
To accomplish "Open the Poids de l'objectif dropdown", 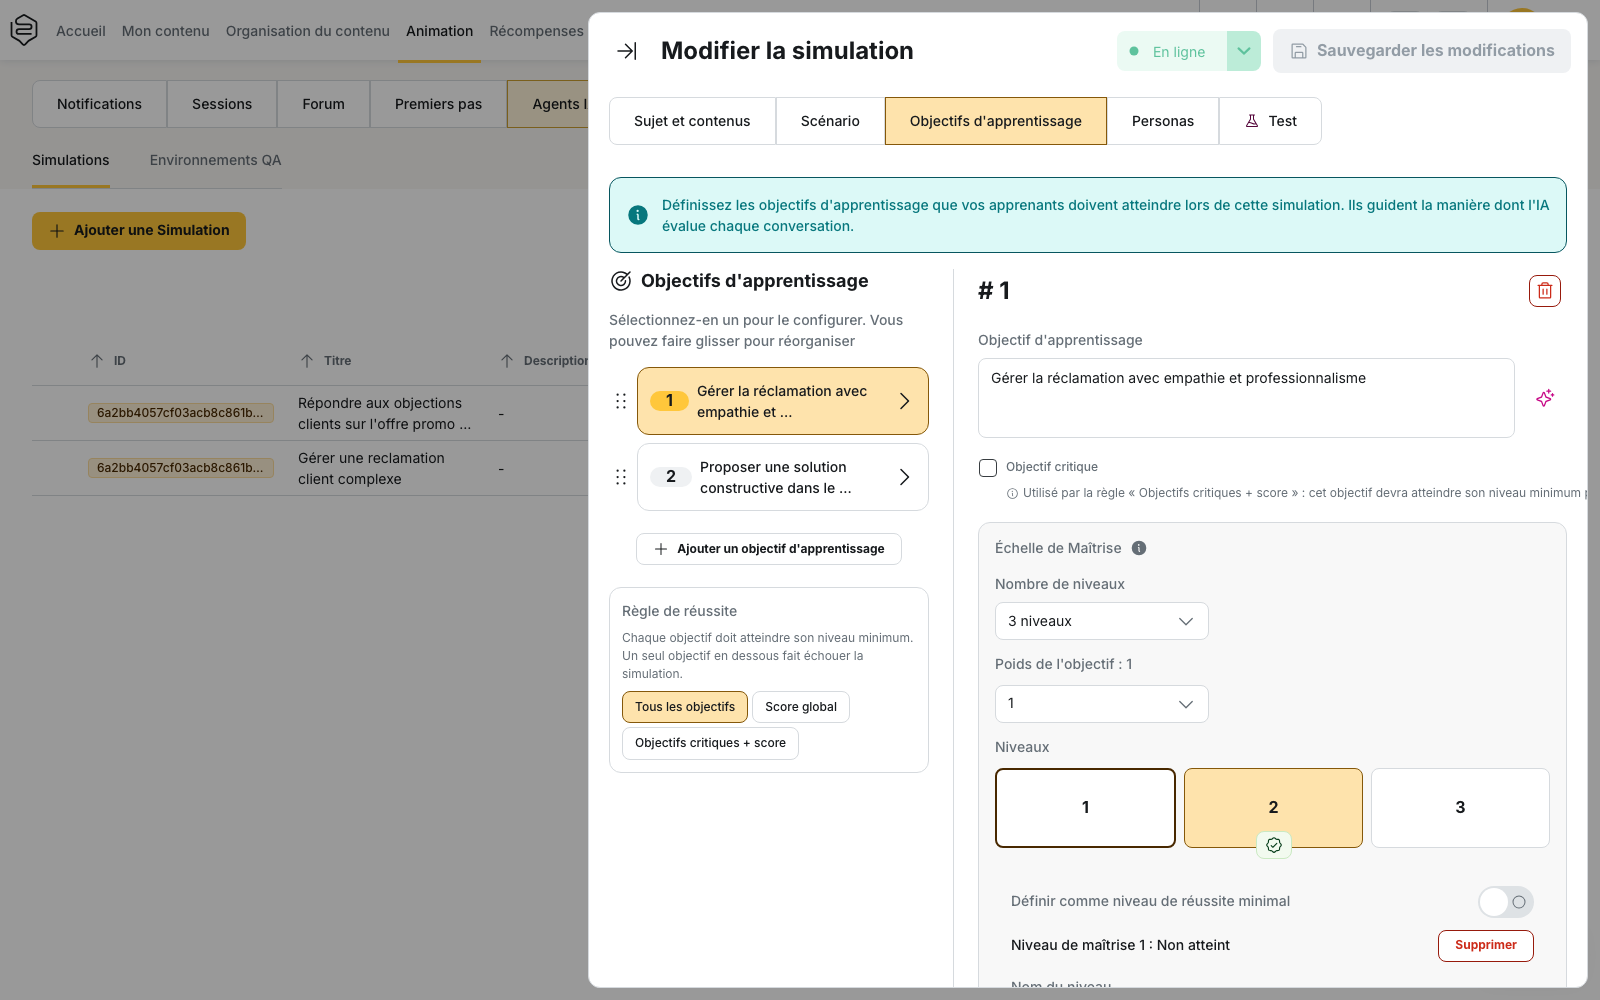I will [1102, 704].
